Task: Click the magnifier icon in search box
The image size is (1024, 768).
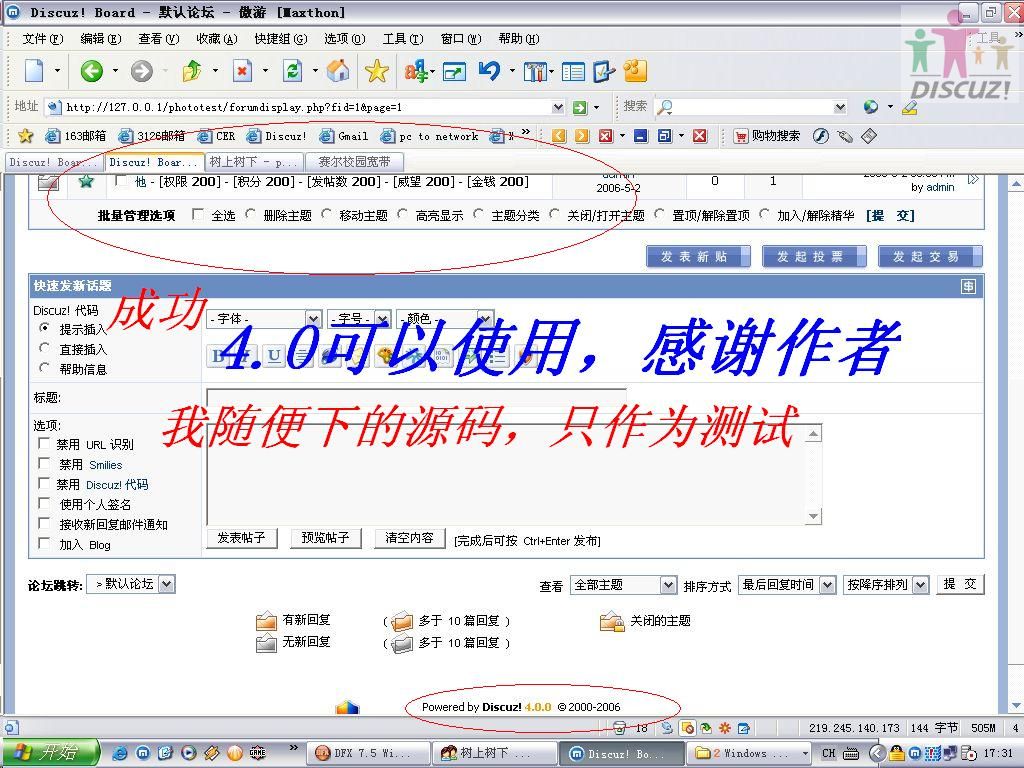Action: pyautogui.click(x=665, y=107)
